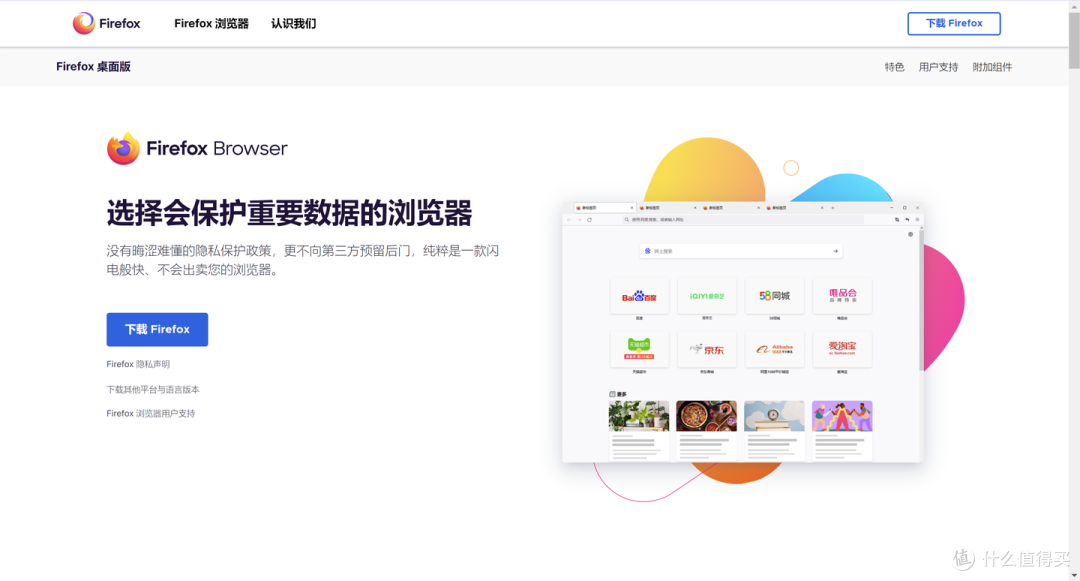This screenshot has width=1080, height=581.
Task: Open the Firefox 浏览器 menu
Action: point(211,23)
